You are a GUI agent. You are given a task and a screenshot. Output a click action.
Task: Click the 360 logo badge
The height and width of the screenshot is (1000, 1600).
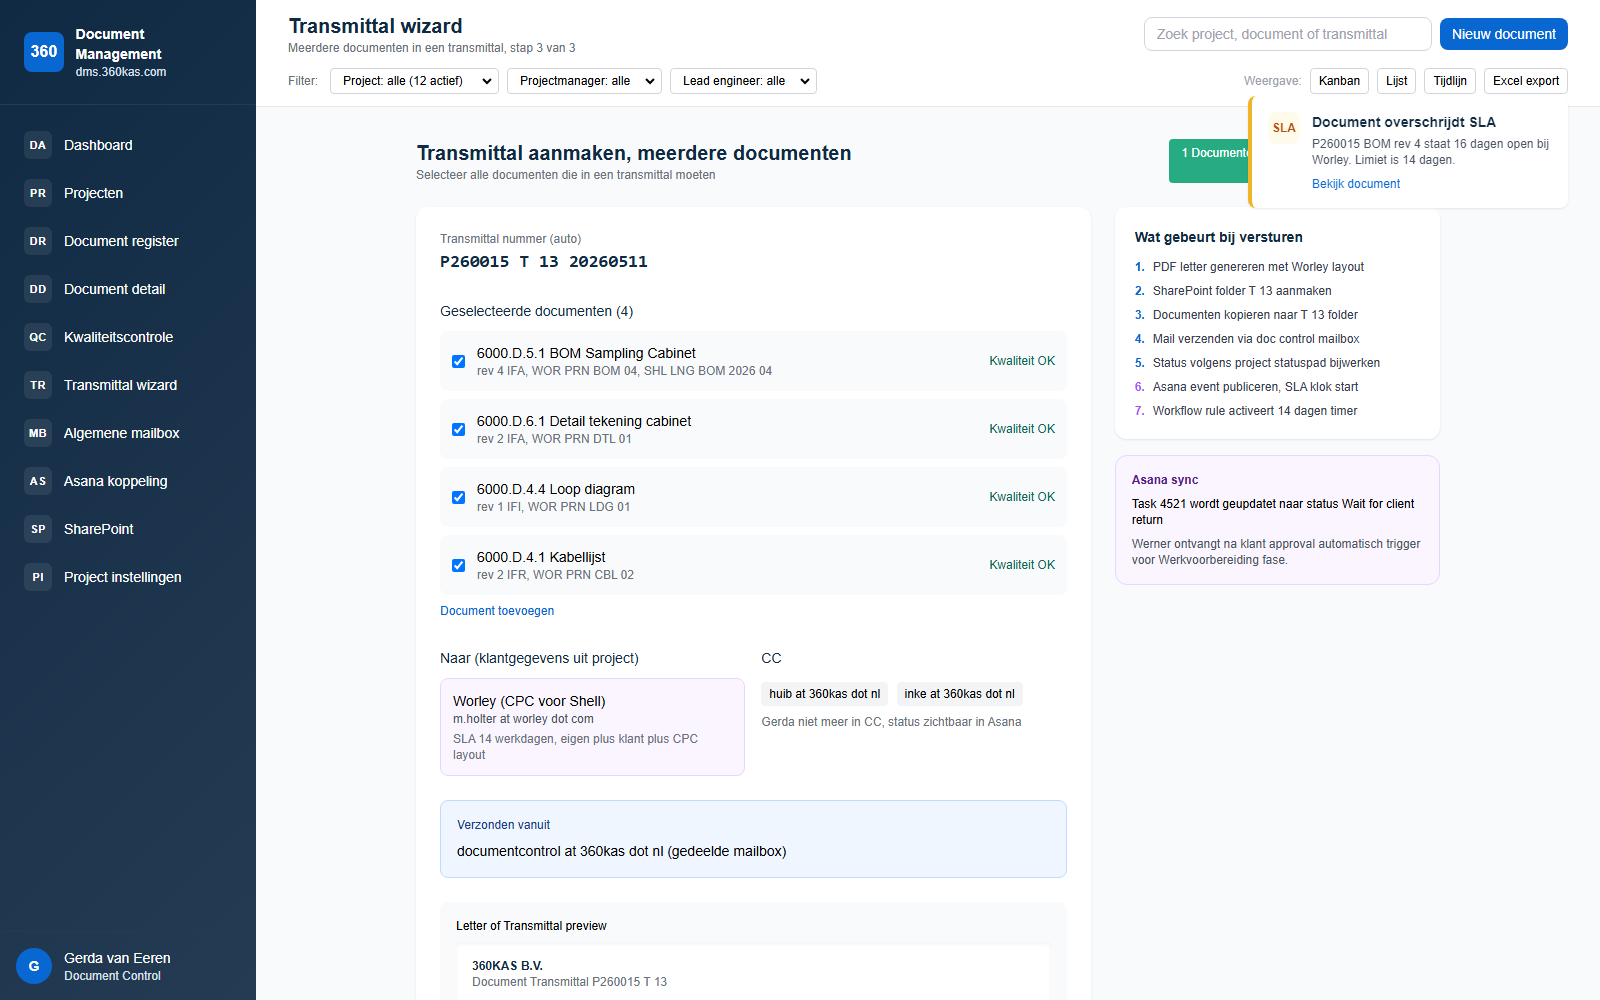44,52
